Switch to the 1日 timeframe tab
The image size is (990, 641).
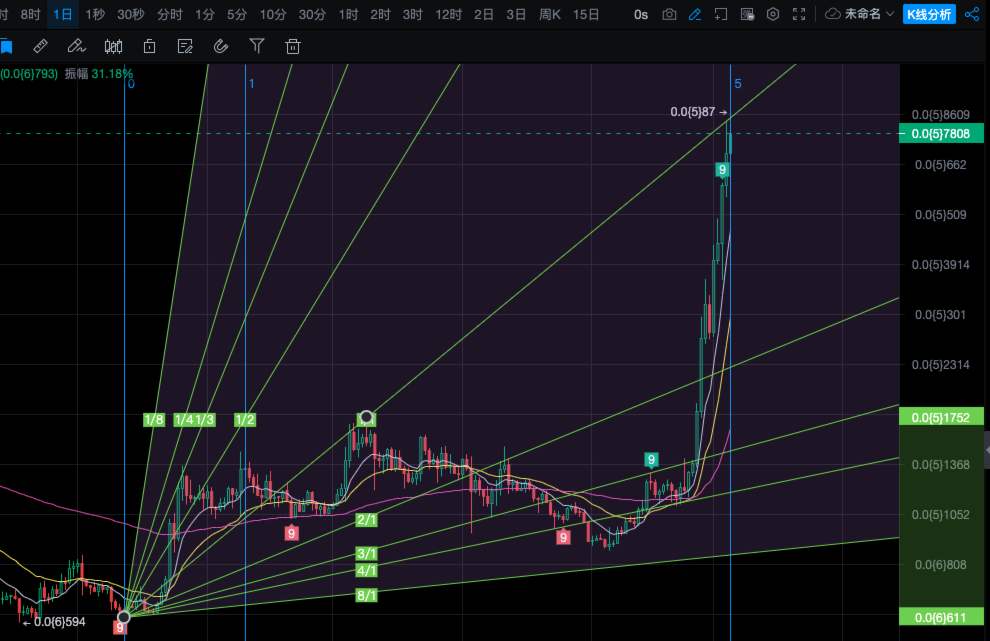[63, 15]
